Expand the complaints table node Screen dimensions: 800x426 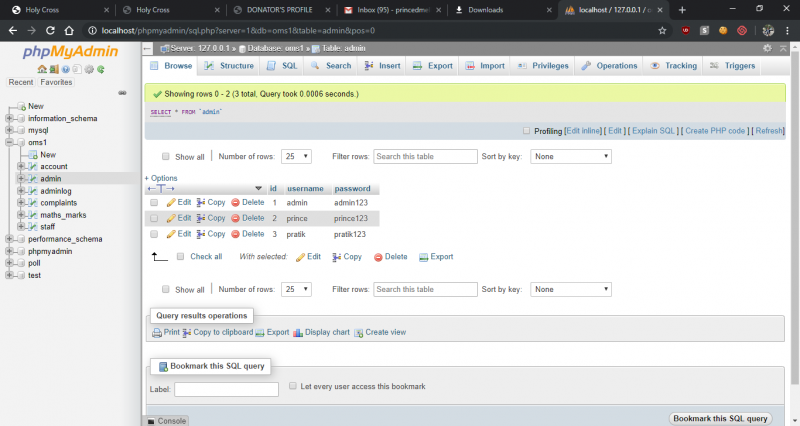click(x=21, y=203)
